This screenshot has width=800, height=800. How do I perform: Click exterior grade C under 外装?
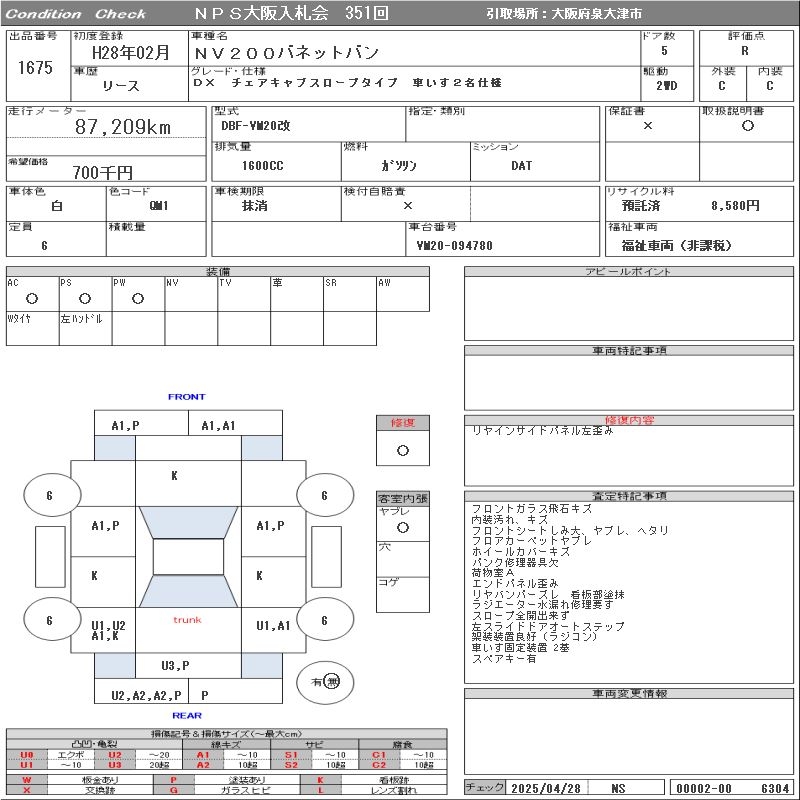point(722,86)
